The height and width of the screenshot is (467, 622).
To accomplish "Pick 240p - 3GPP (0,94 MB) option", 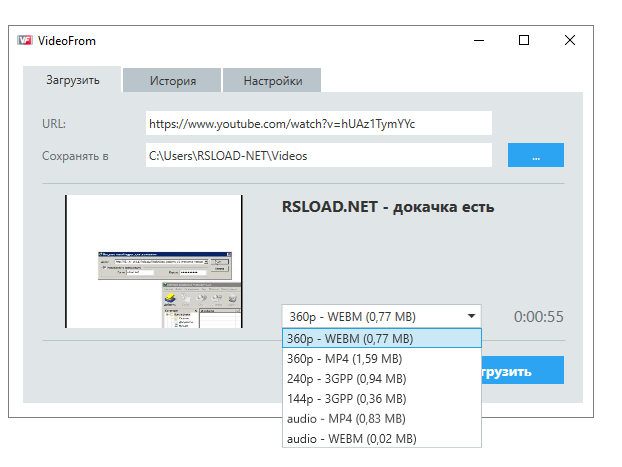I will coord(382,379).
